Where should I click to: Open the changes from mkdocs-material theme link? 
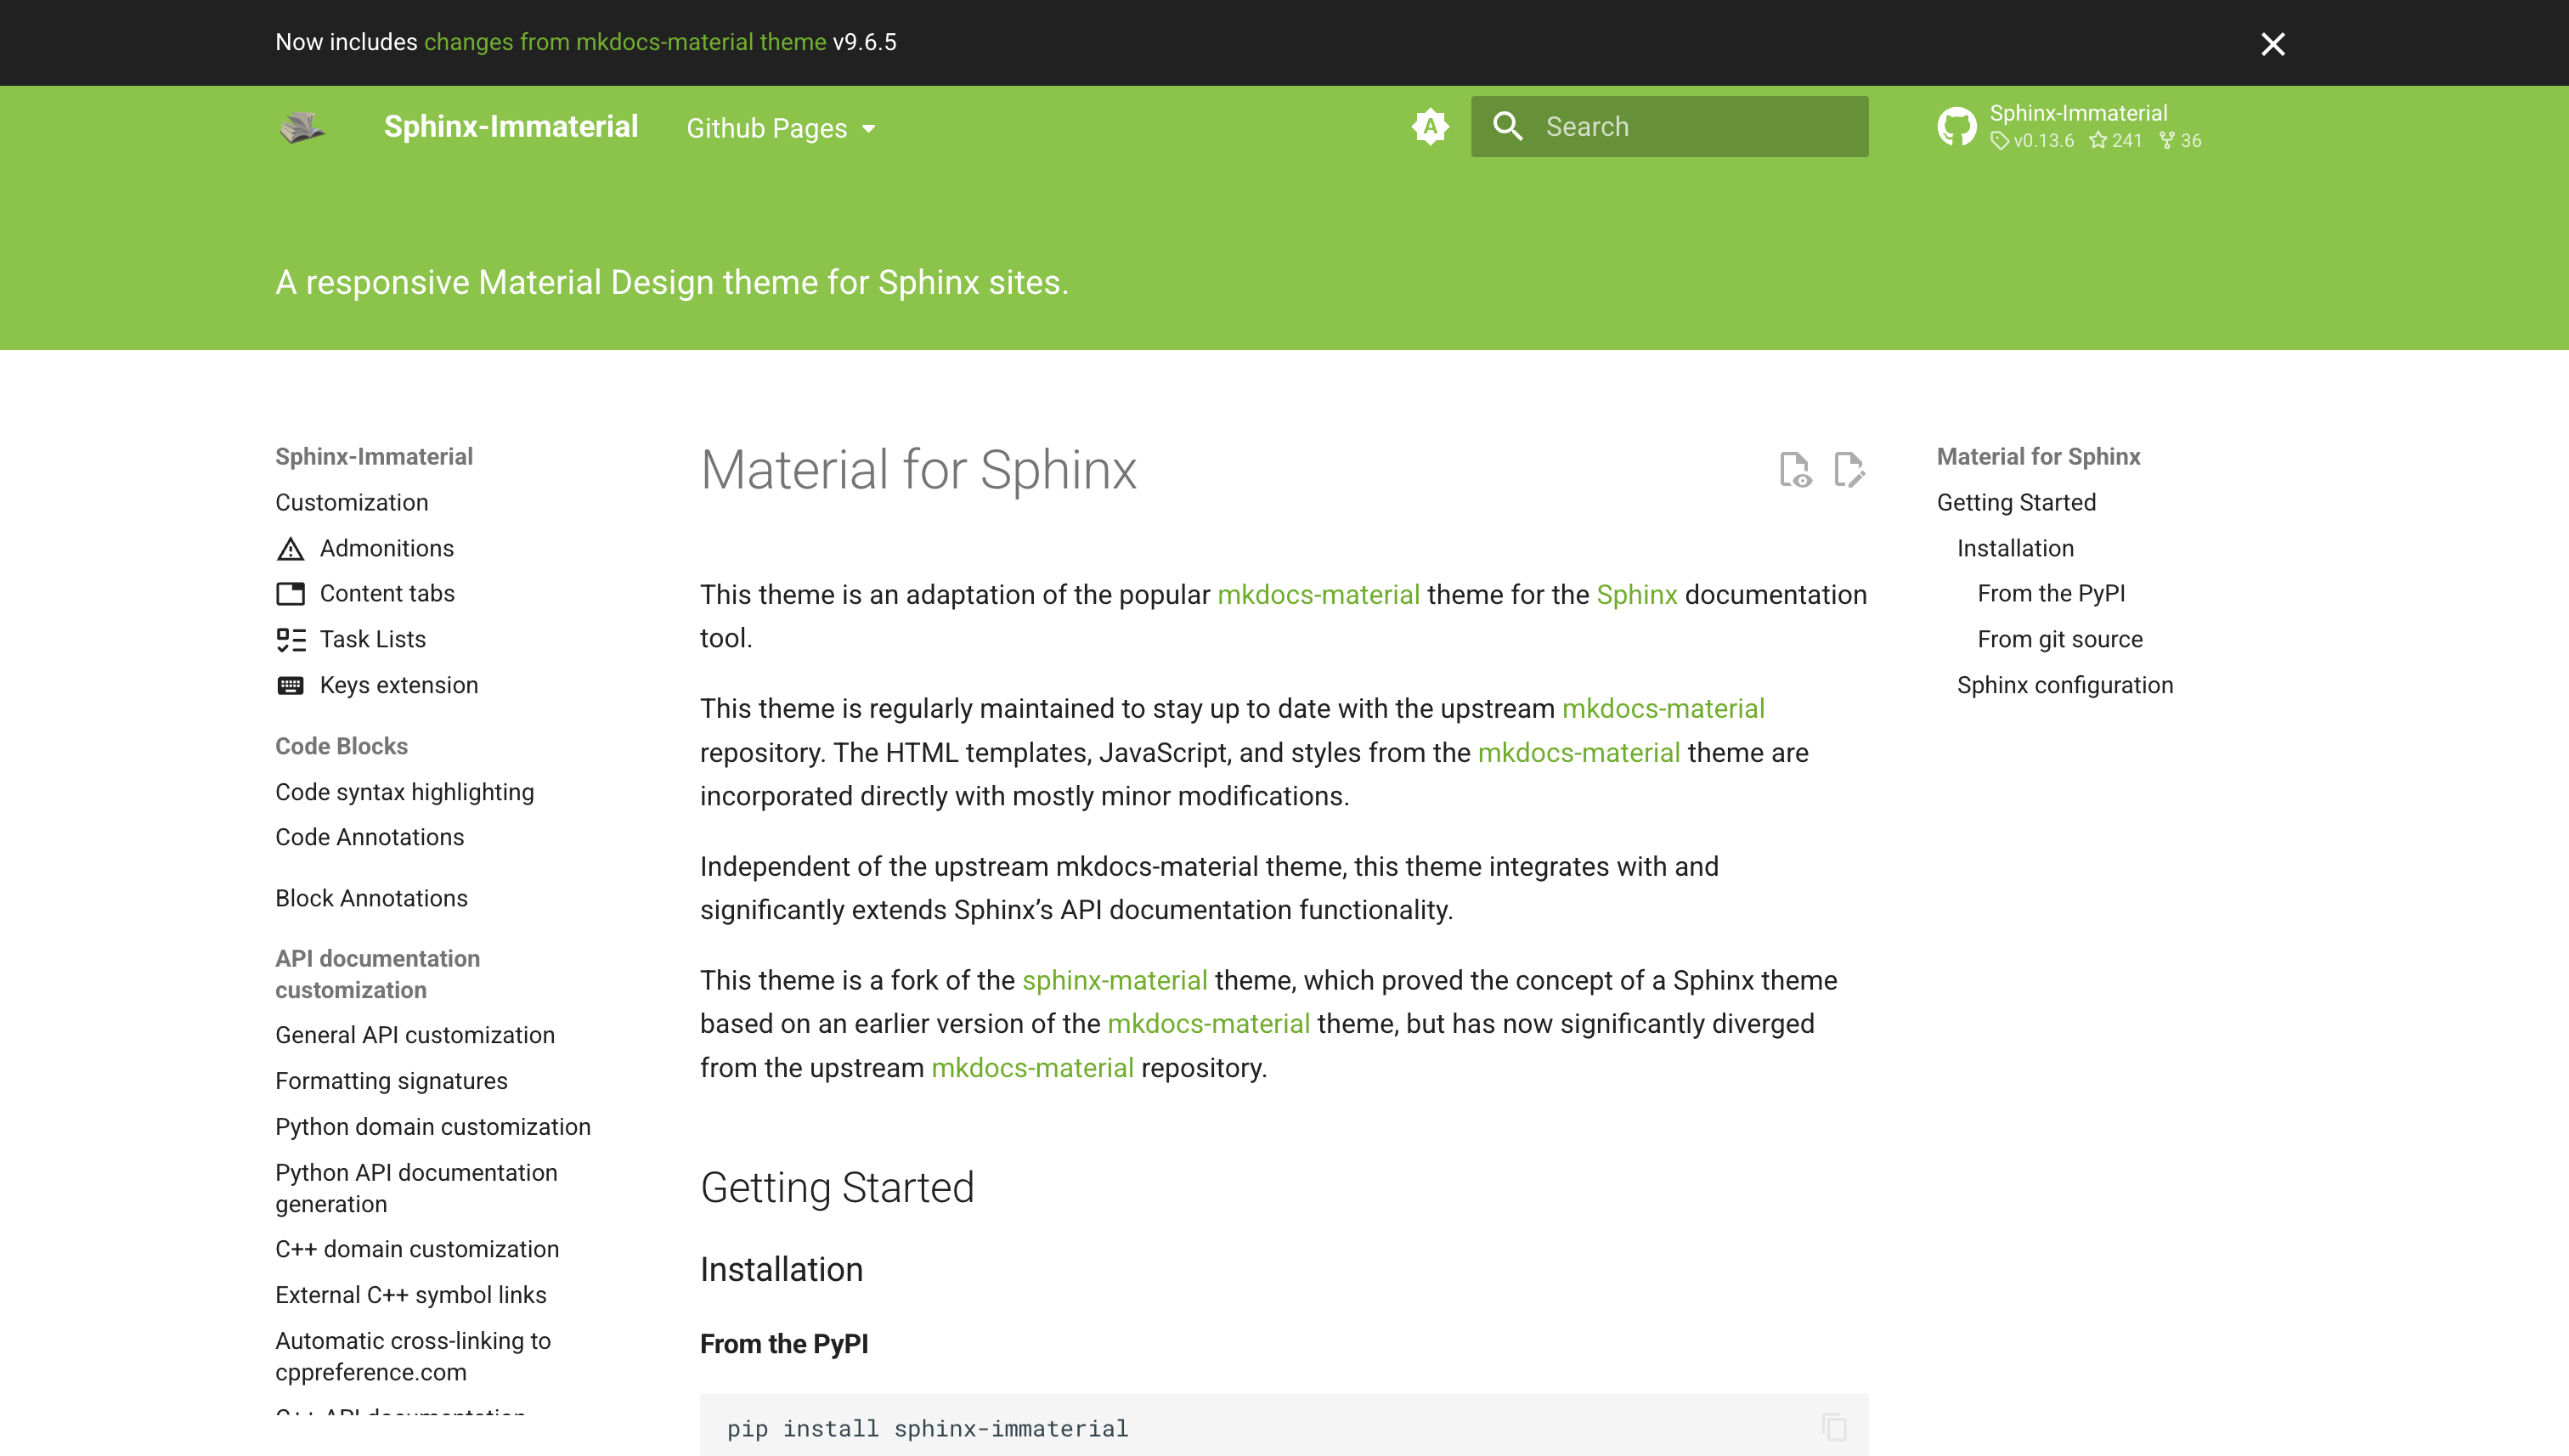(x=625, y=42)
